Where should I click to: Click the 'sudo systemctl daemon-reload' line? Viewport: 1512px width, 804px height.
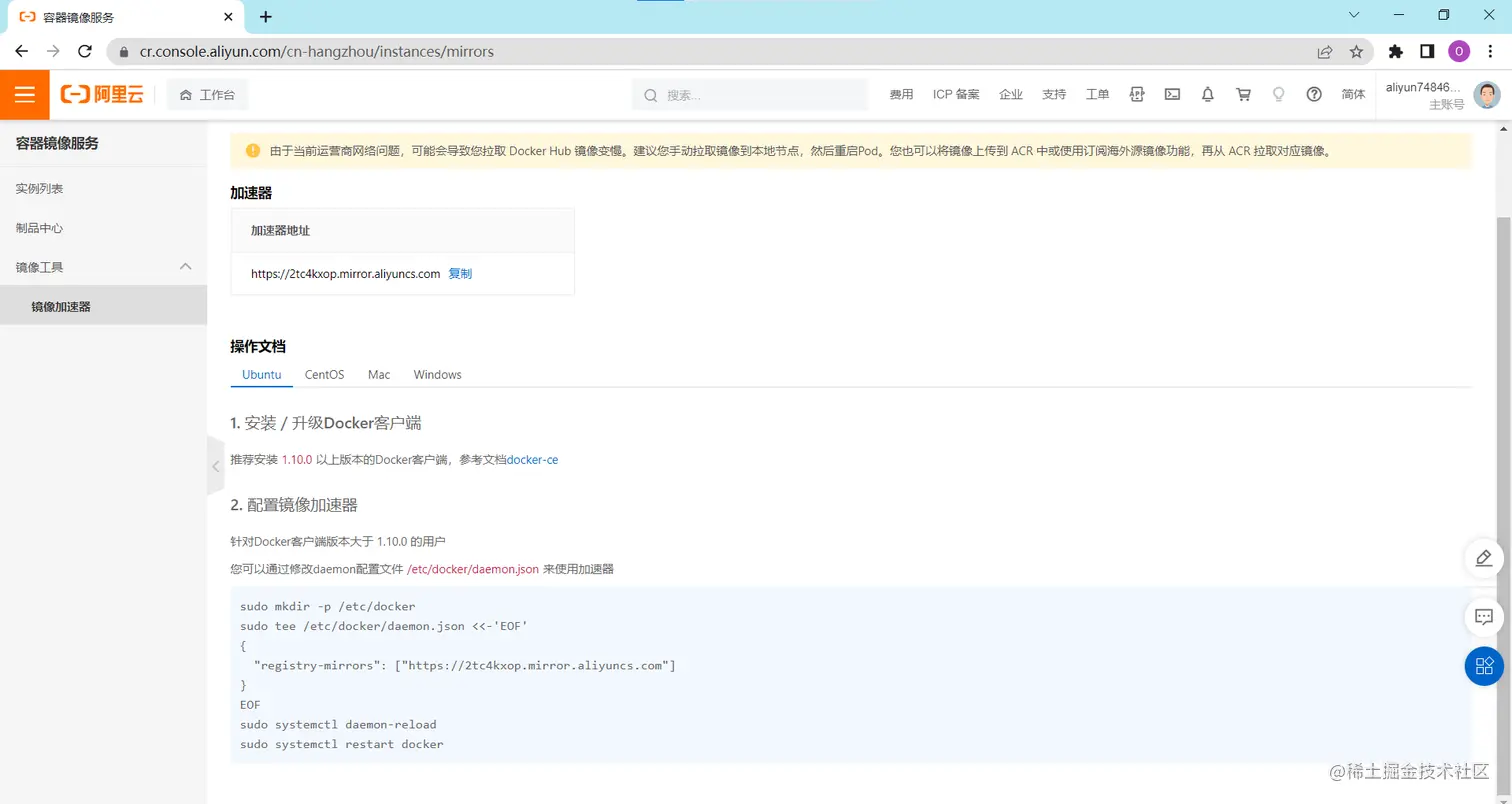click(x=338, y=724)
